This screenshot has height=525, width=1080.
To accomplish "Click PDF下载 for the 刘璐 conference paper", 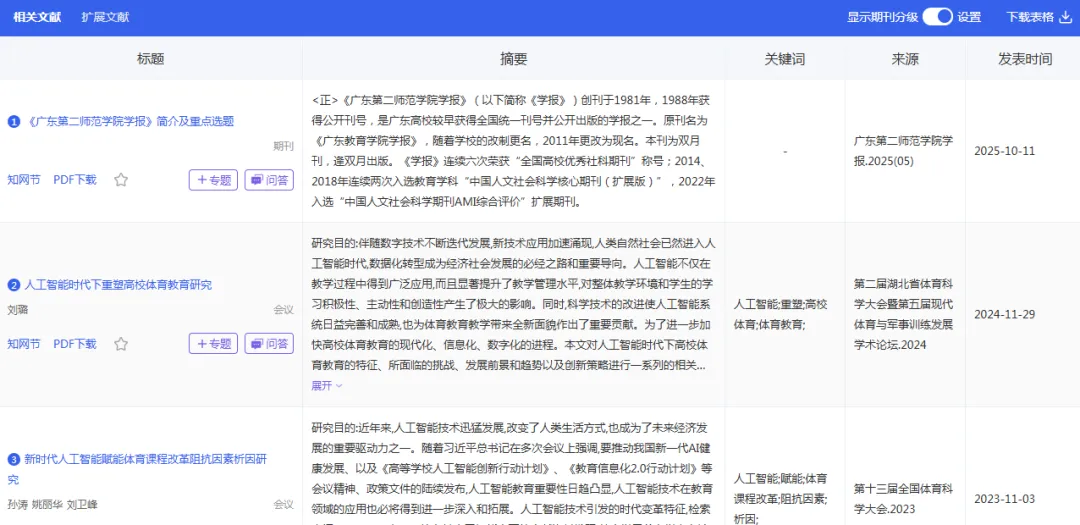I will coord(75,344).
